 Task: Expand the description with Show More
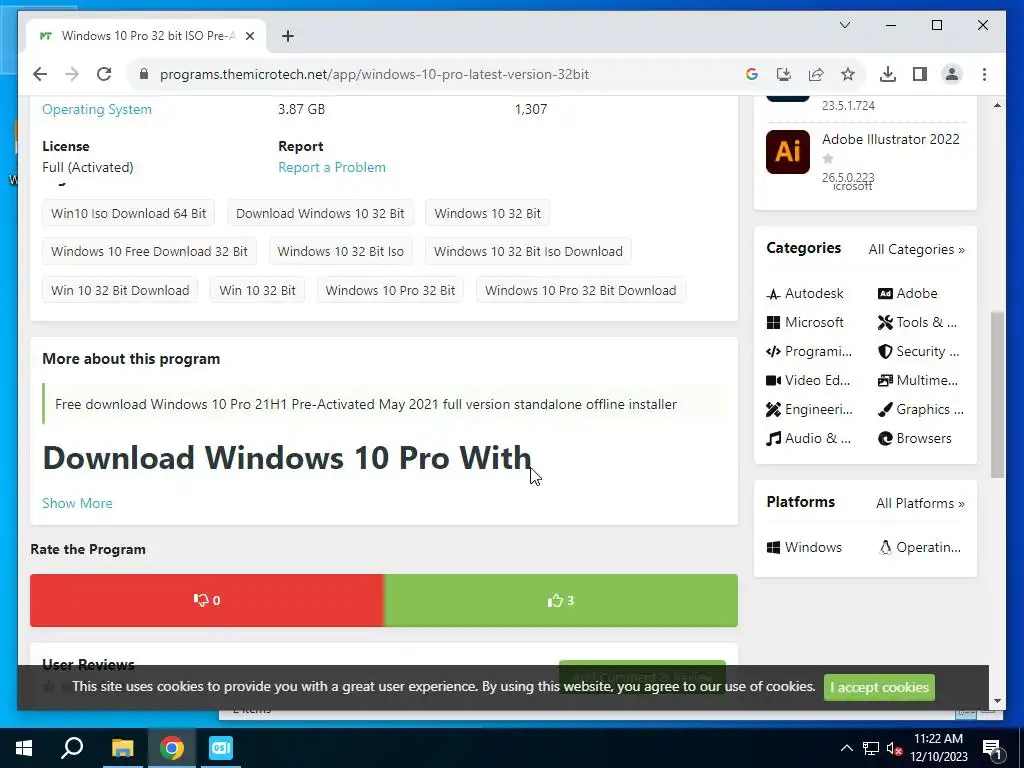(77, 504)
